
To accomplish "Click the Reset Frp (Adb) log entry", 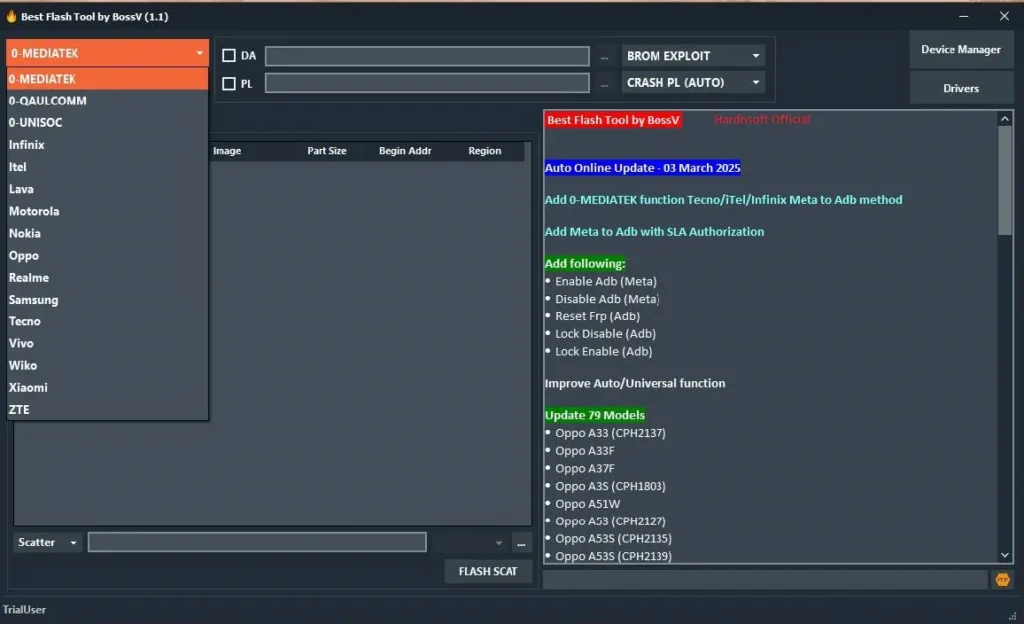I will pos(597,316).
